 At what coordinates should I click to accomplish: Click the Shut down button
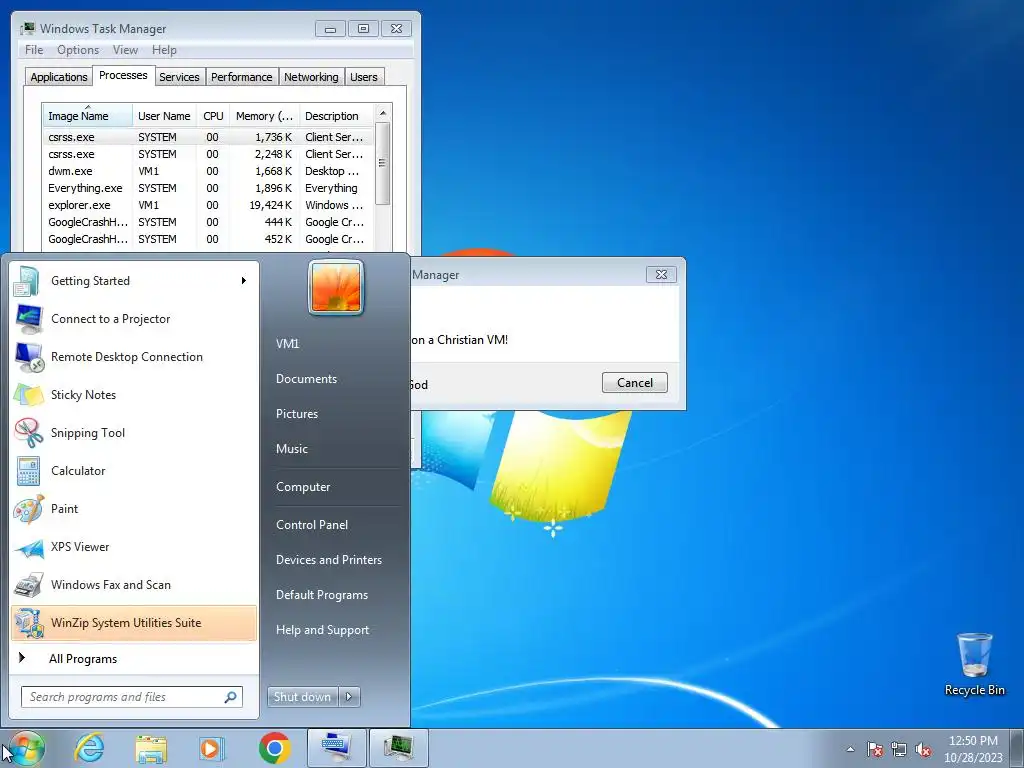pos(302,697)
